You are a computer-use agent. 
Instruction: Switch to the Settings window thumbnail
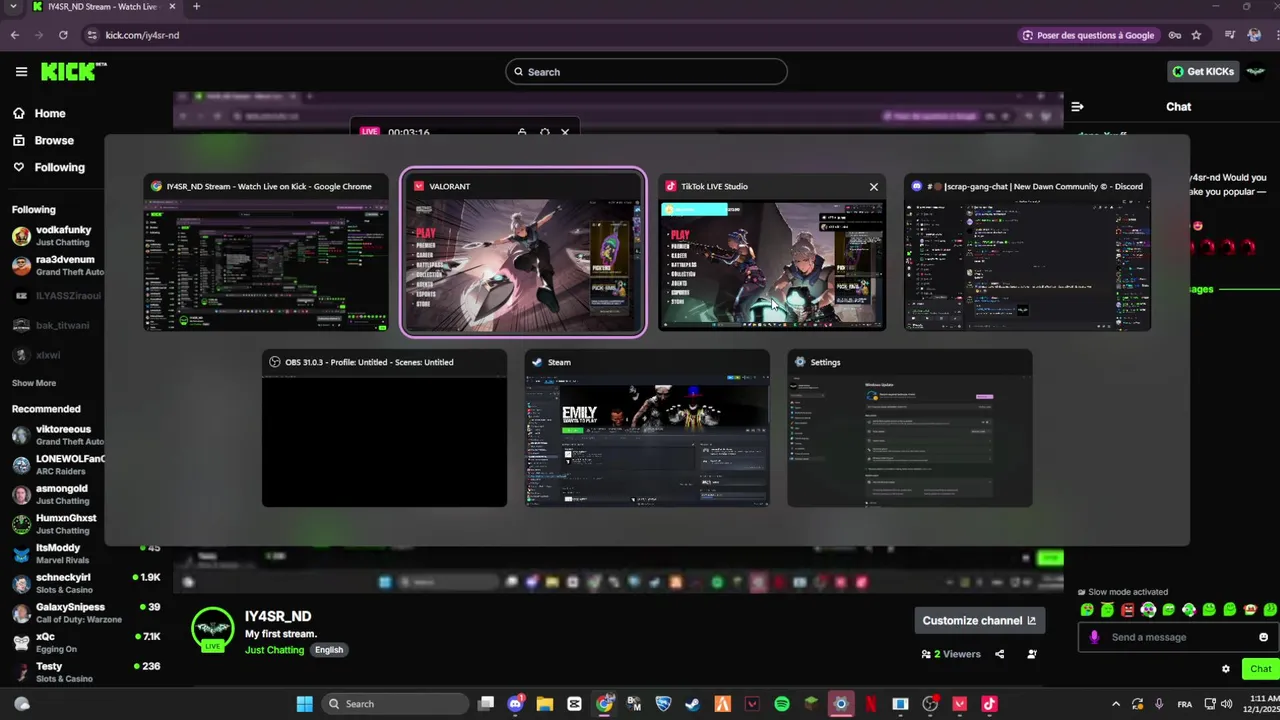[x=909, y=429]
